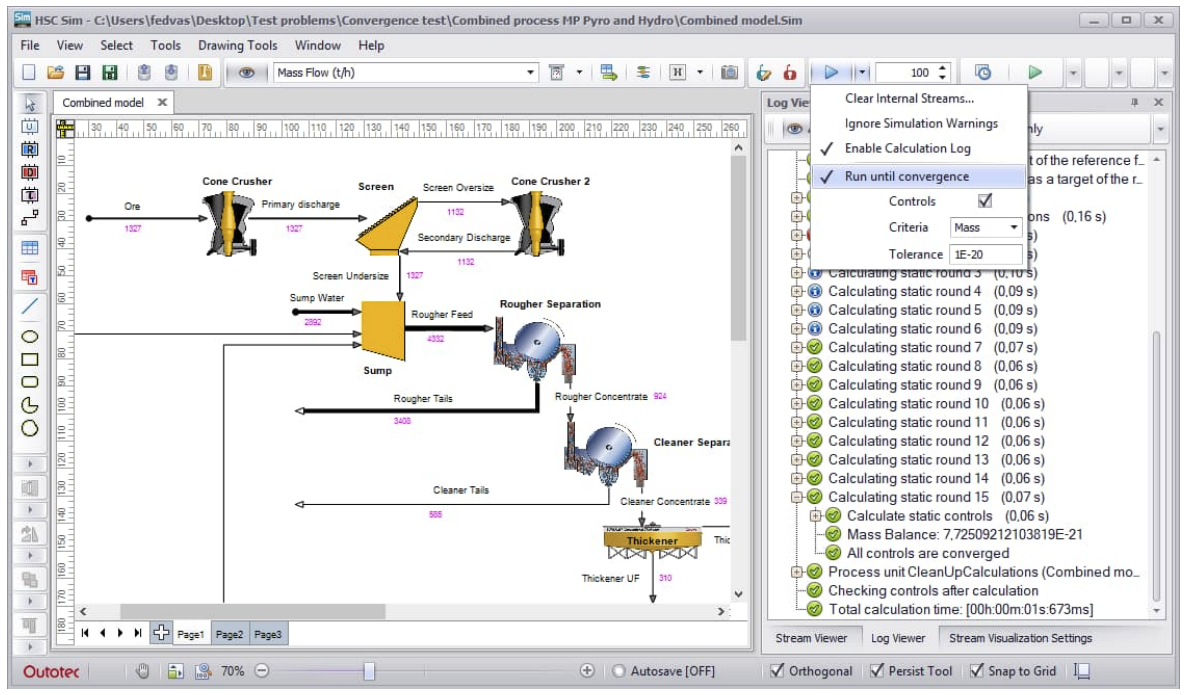Switch to the Stream Viewer tab

tap(811, 638)
